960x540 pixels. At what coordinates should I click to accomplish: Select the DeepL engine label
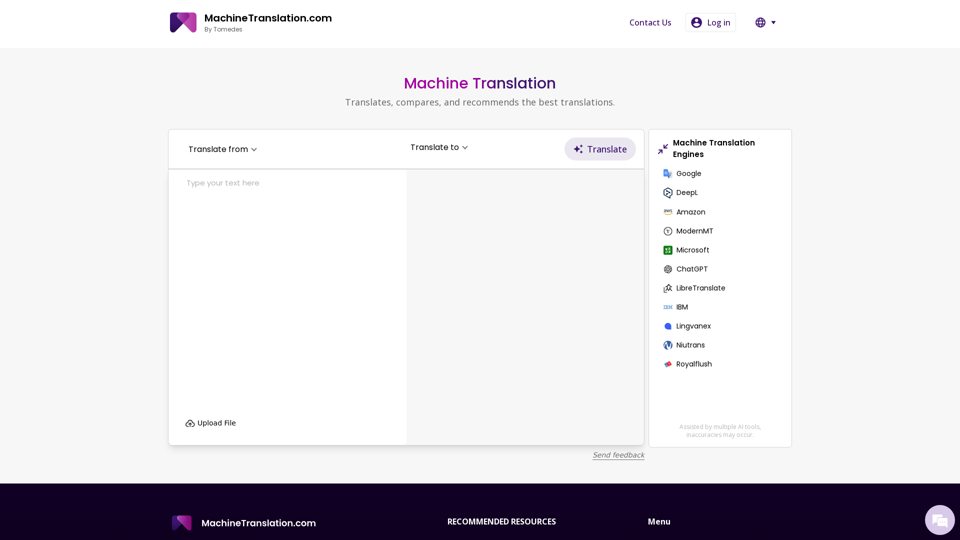point(687,193)
